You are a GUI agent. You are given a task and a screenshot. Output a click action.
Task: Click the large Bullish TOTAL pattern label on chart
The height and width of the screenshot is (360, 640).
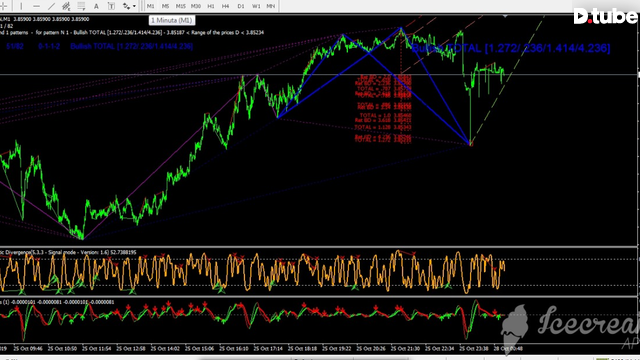pos(511,48)
